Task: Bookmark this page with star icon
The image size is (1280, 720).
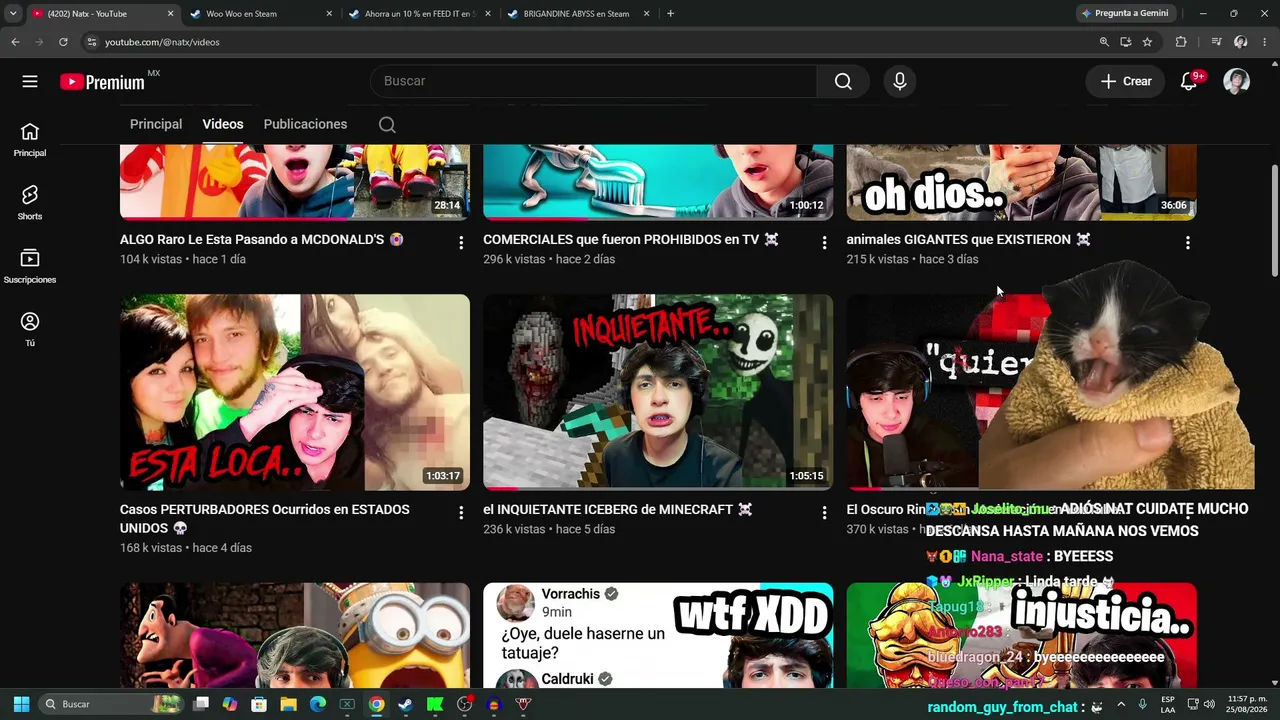Action: (1147, 42)
